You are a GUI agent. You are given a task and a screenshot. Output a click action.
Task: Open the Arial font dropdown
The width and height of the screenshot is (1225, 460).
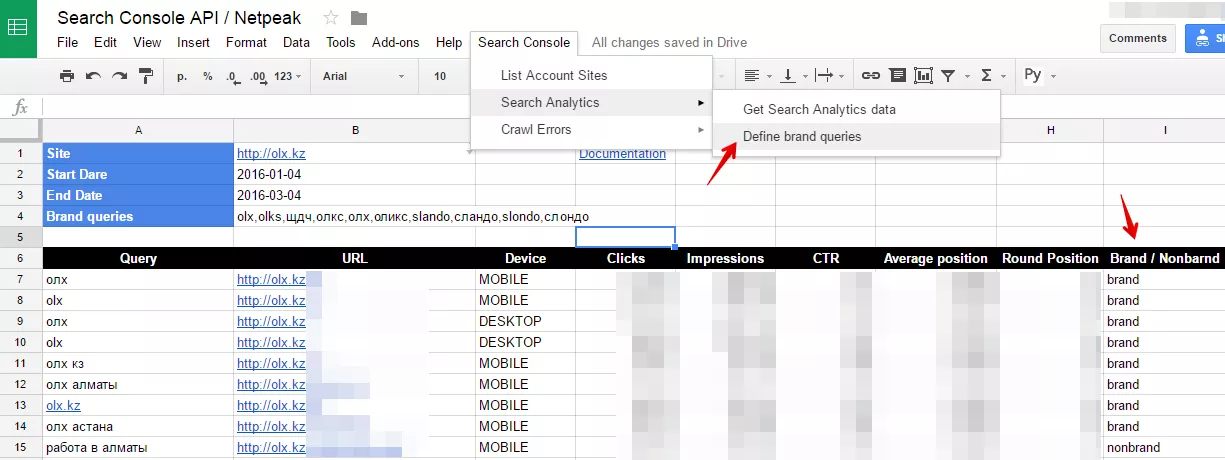click(x=364, y=76)
